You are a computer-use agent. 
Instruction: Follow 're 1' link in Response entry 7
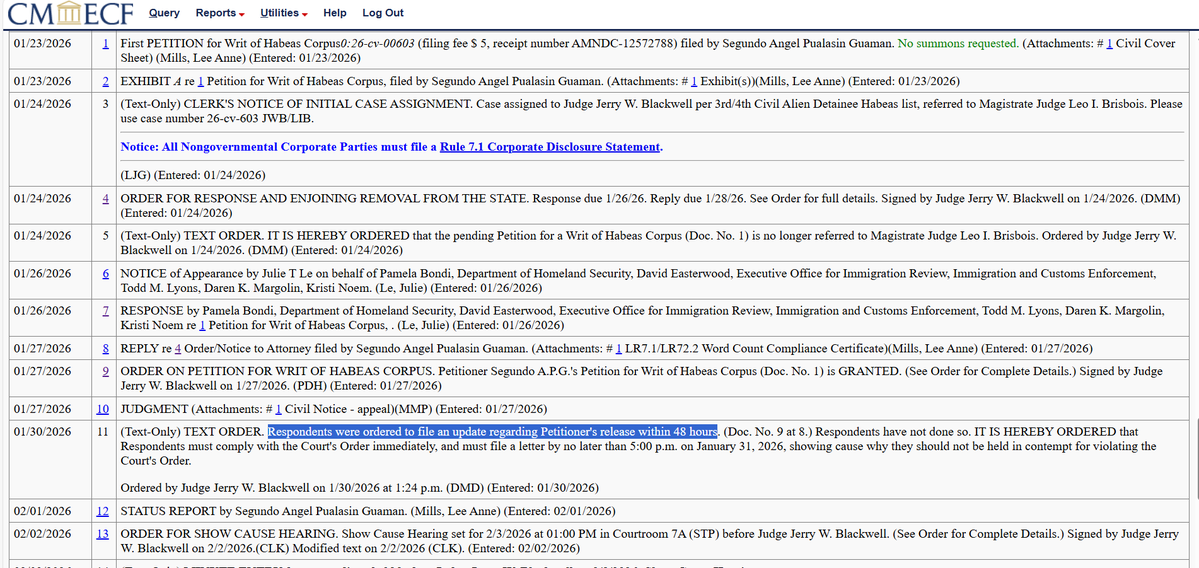pyautogui.click(x=203, y=325)
